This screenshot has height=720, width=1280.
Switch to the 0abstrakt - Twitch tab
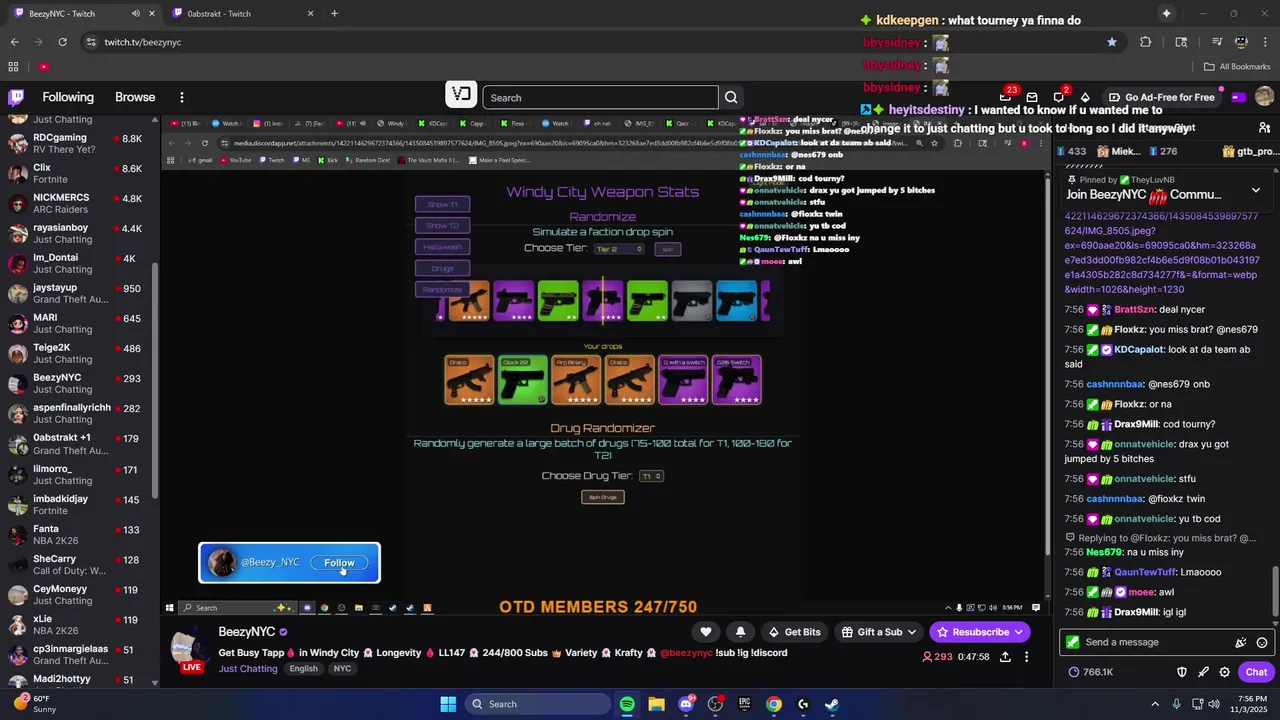coord(242,14)
